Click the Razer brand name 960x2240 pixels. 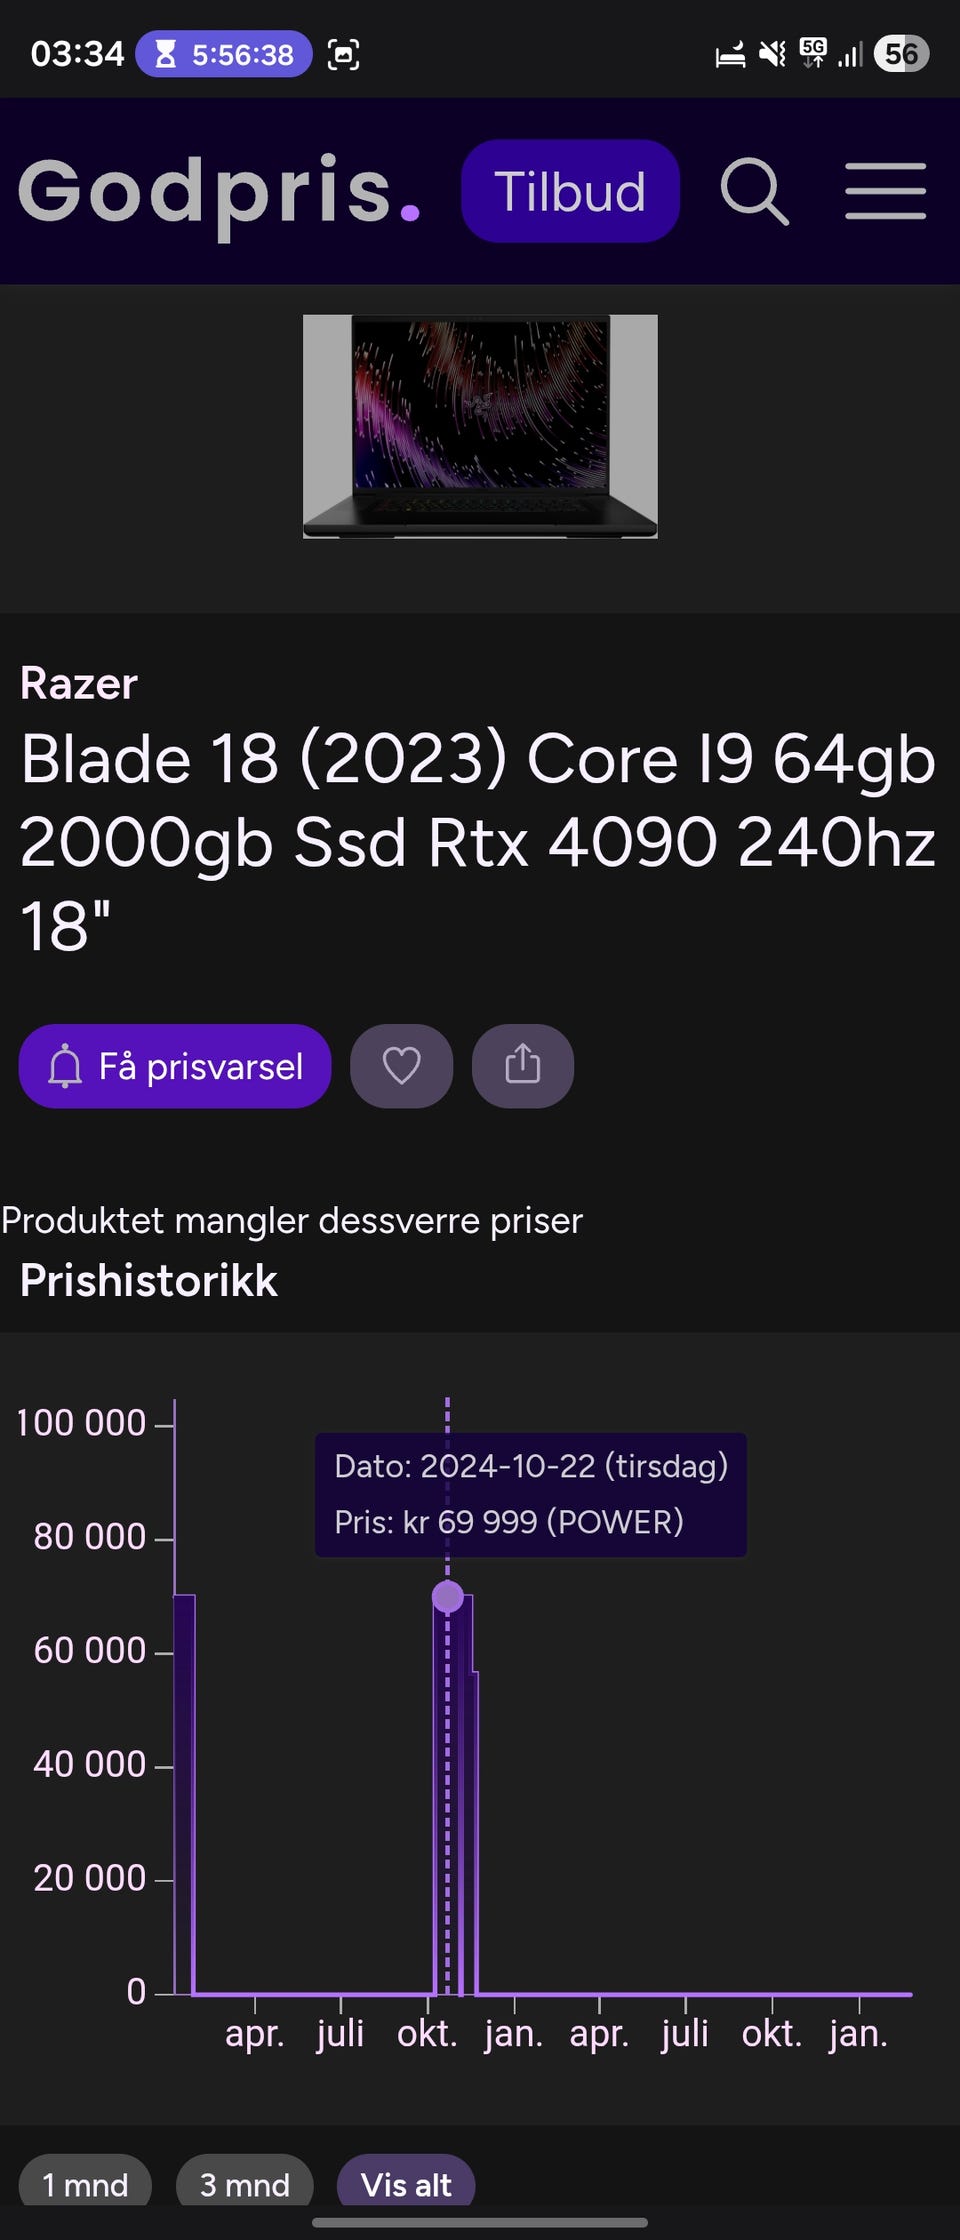tap(79, 684)
